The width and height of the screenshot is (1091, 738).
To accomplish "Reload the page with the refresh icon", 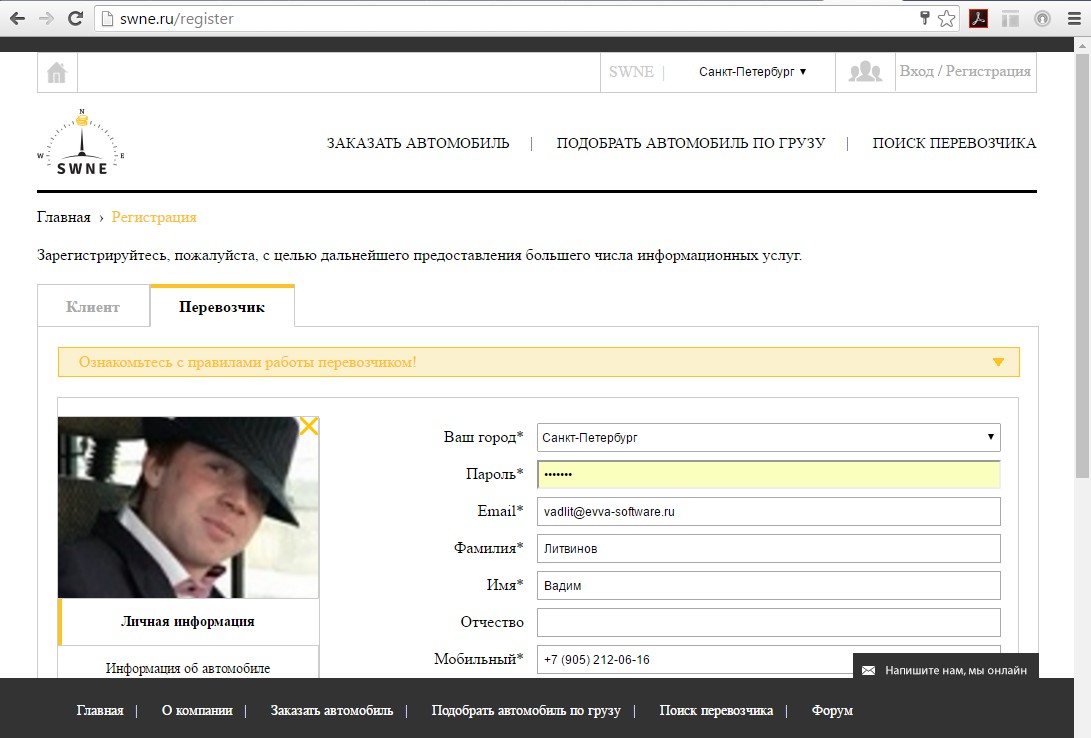I will click(x=75, y=19).
